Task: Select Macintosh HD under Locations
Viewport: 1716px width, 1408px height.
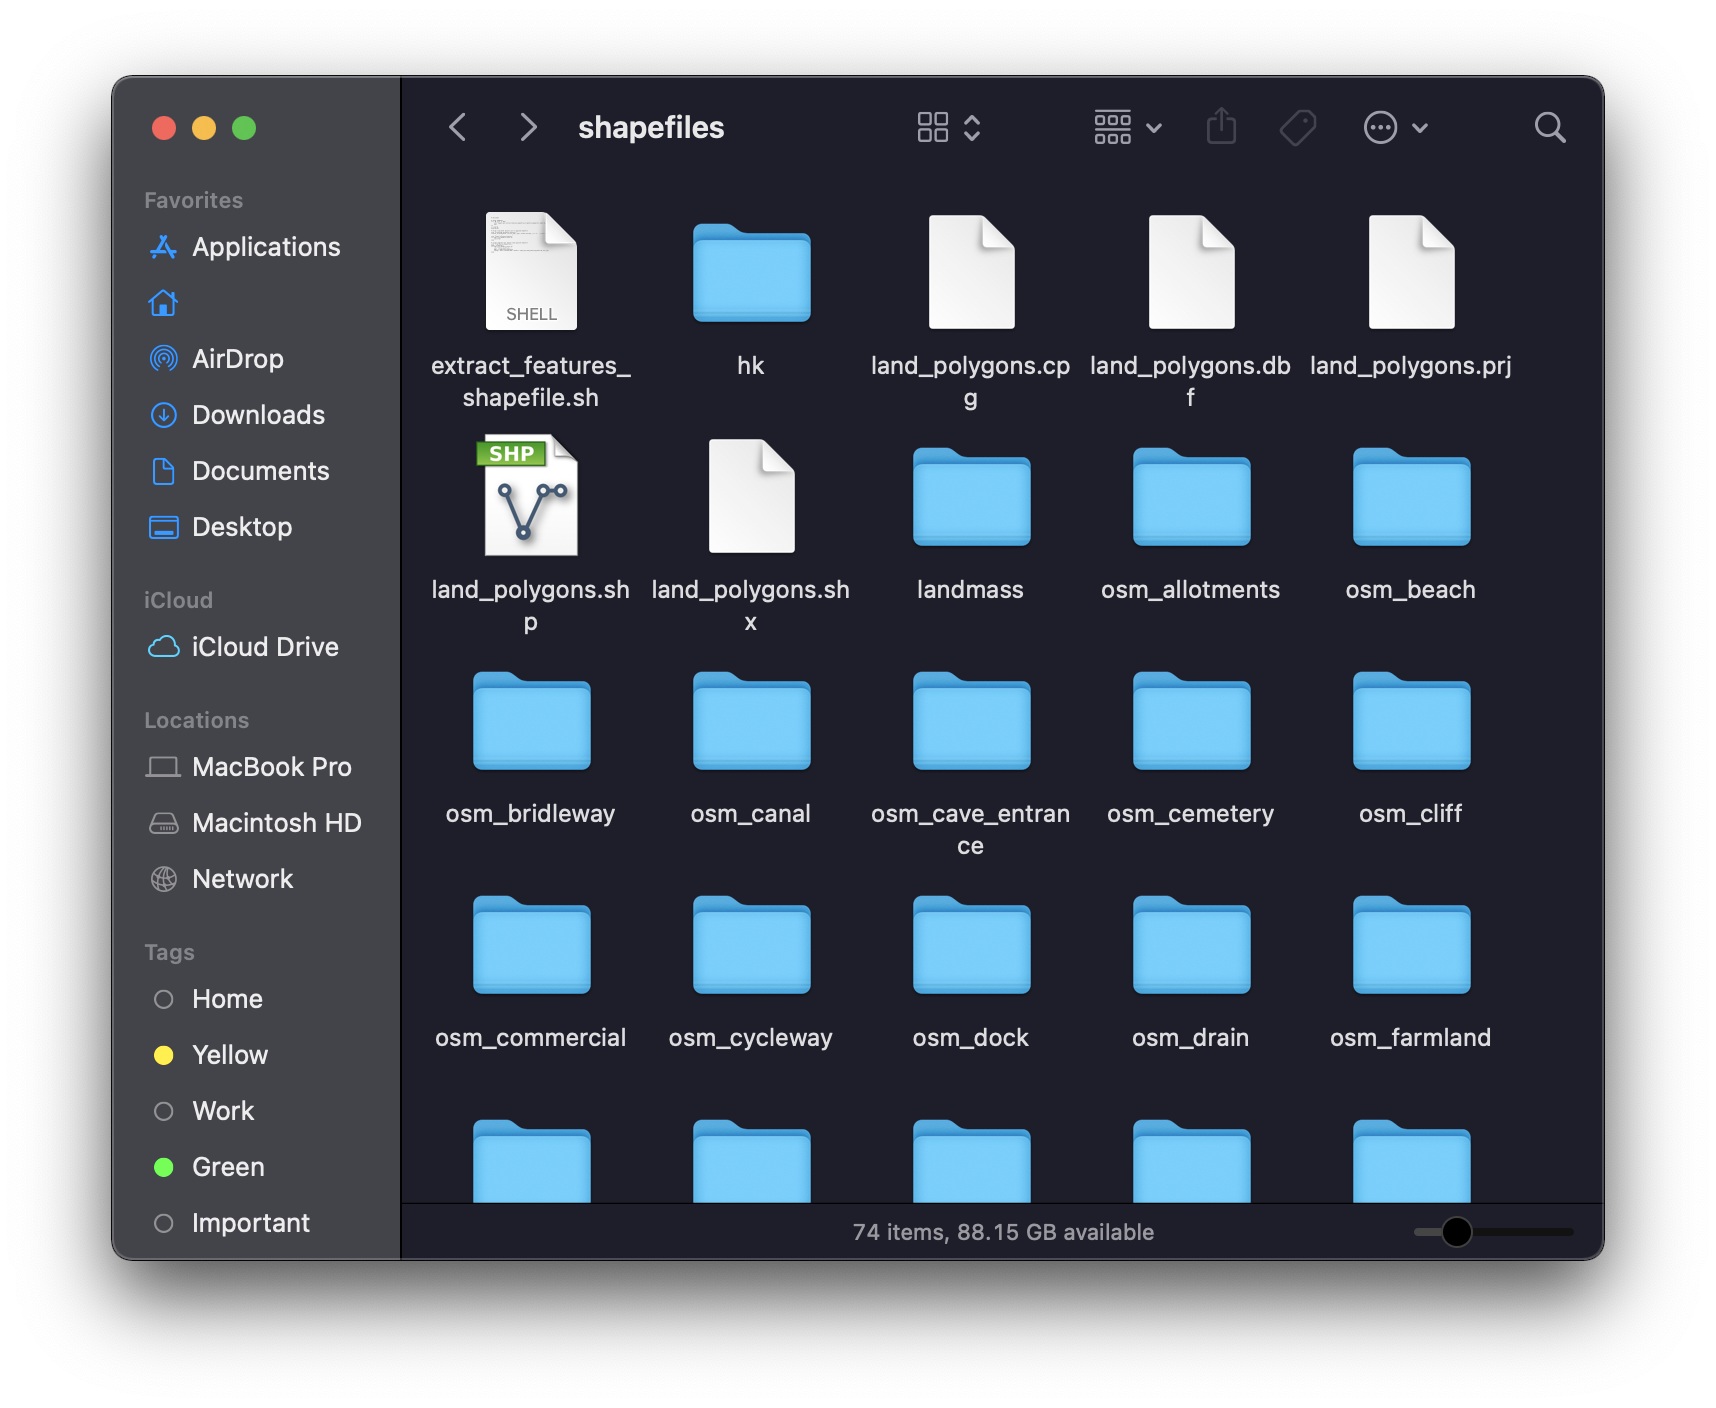Action: [x=276, y=823]
